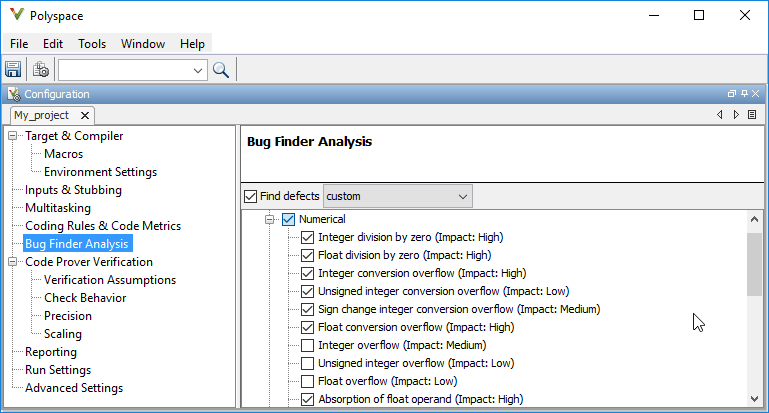Click the Save toolbar icon

(13, 69)
